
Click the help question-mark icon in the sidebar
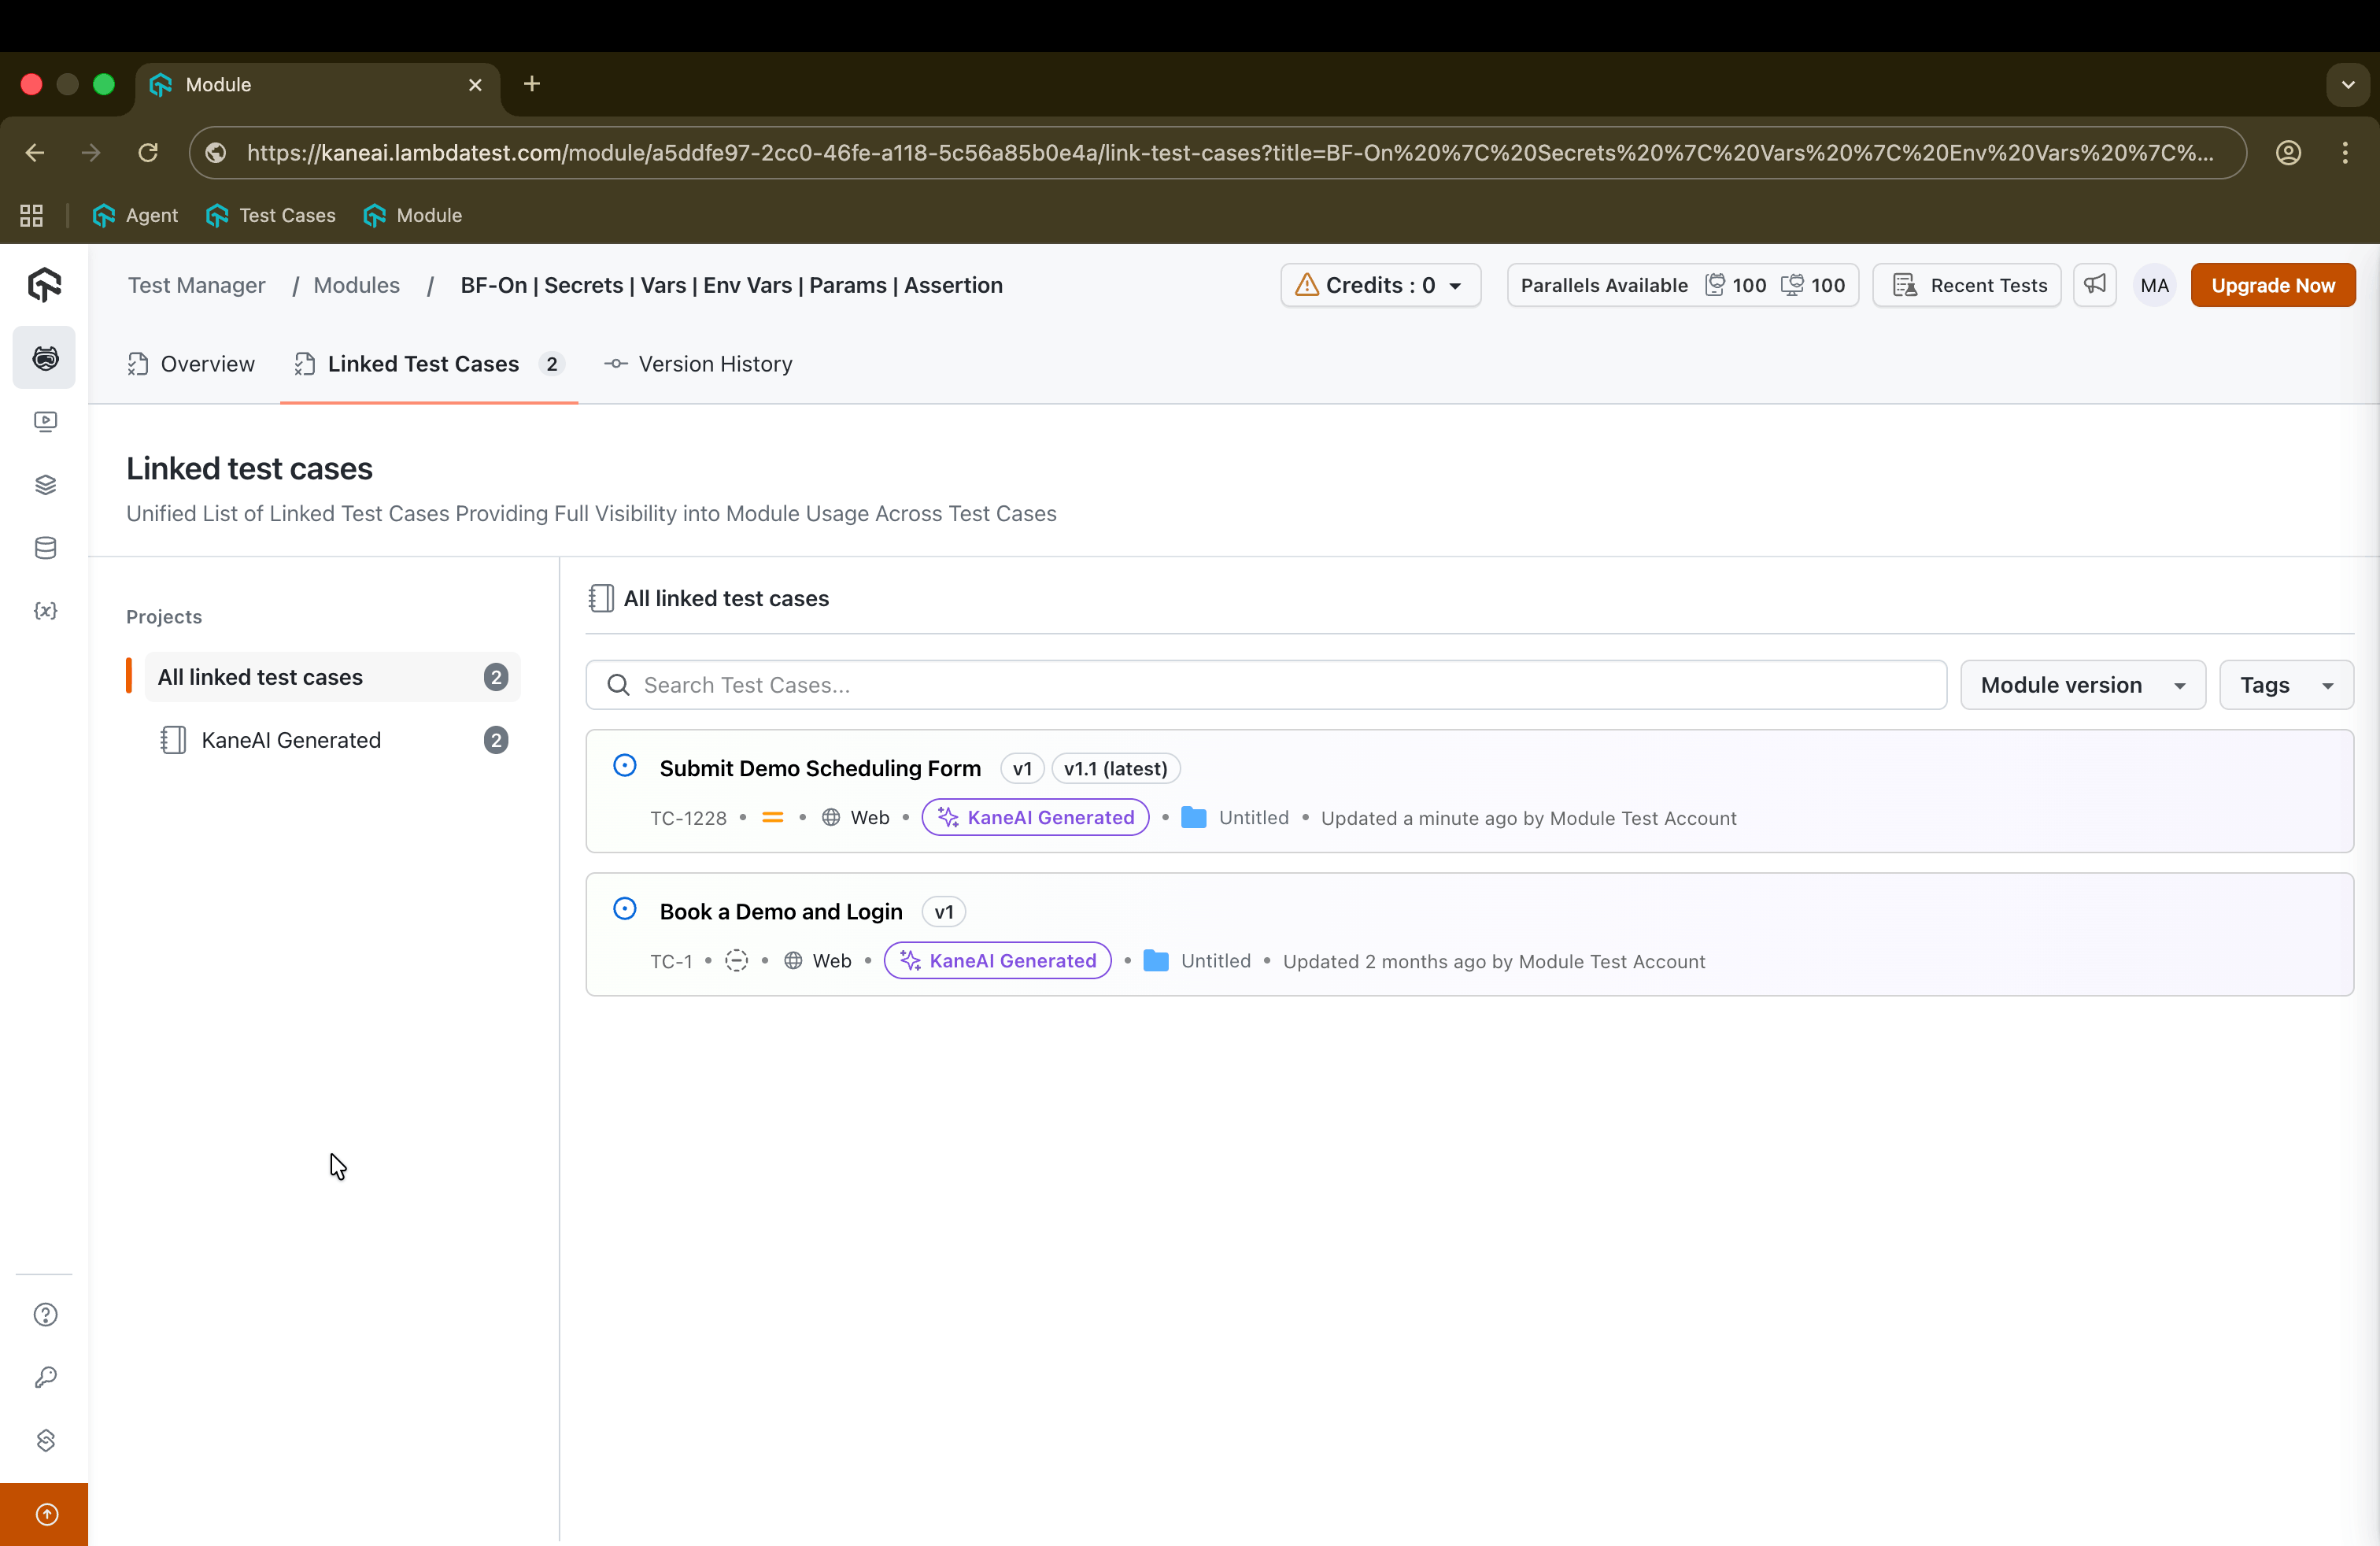44,1314
